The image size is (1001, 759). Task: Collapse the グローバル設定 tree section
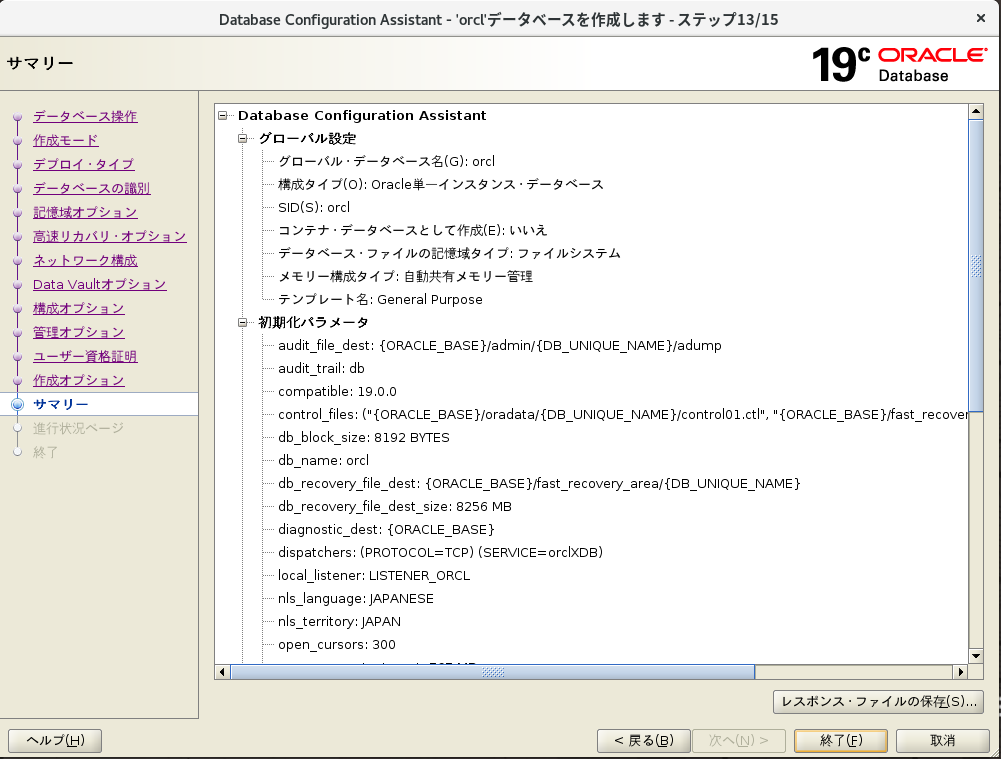pyautogui.click(x=242, y=139)
